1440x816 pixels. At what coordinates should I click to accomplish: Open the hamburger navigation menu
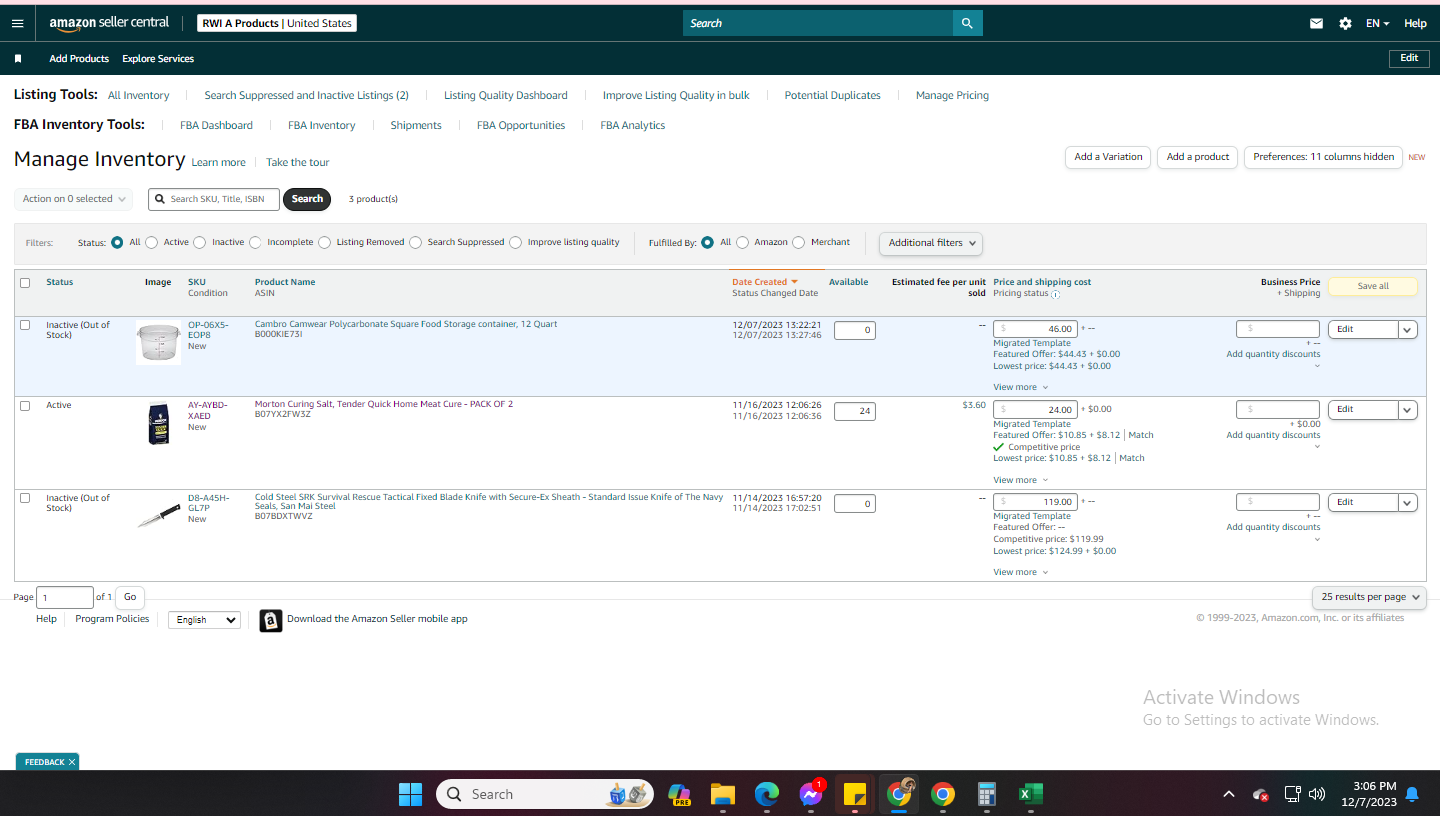(x=17, y=23)
